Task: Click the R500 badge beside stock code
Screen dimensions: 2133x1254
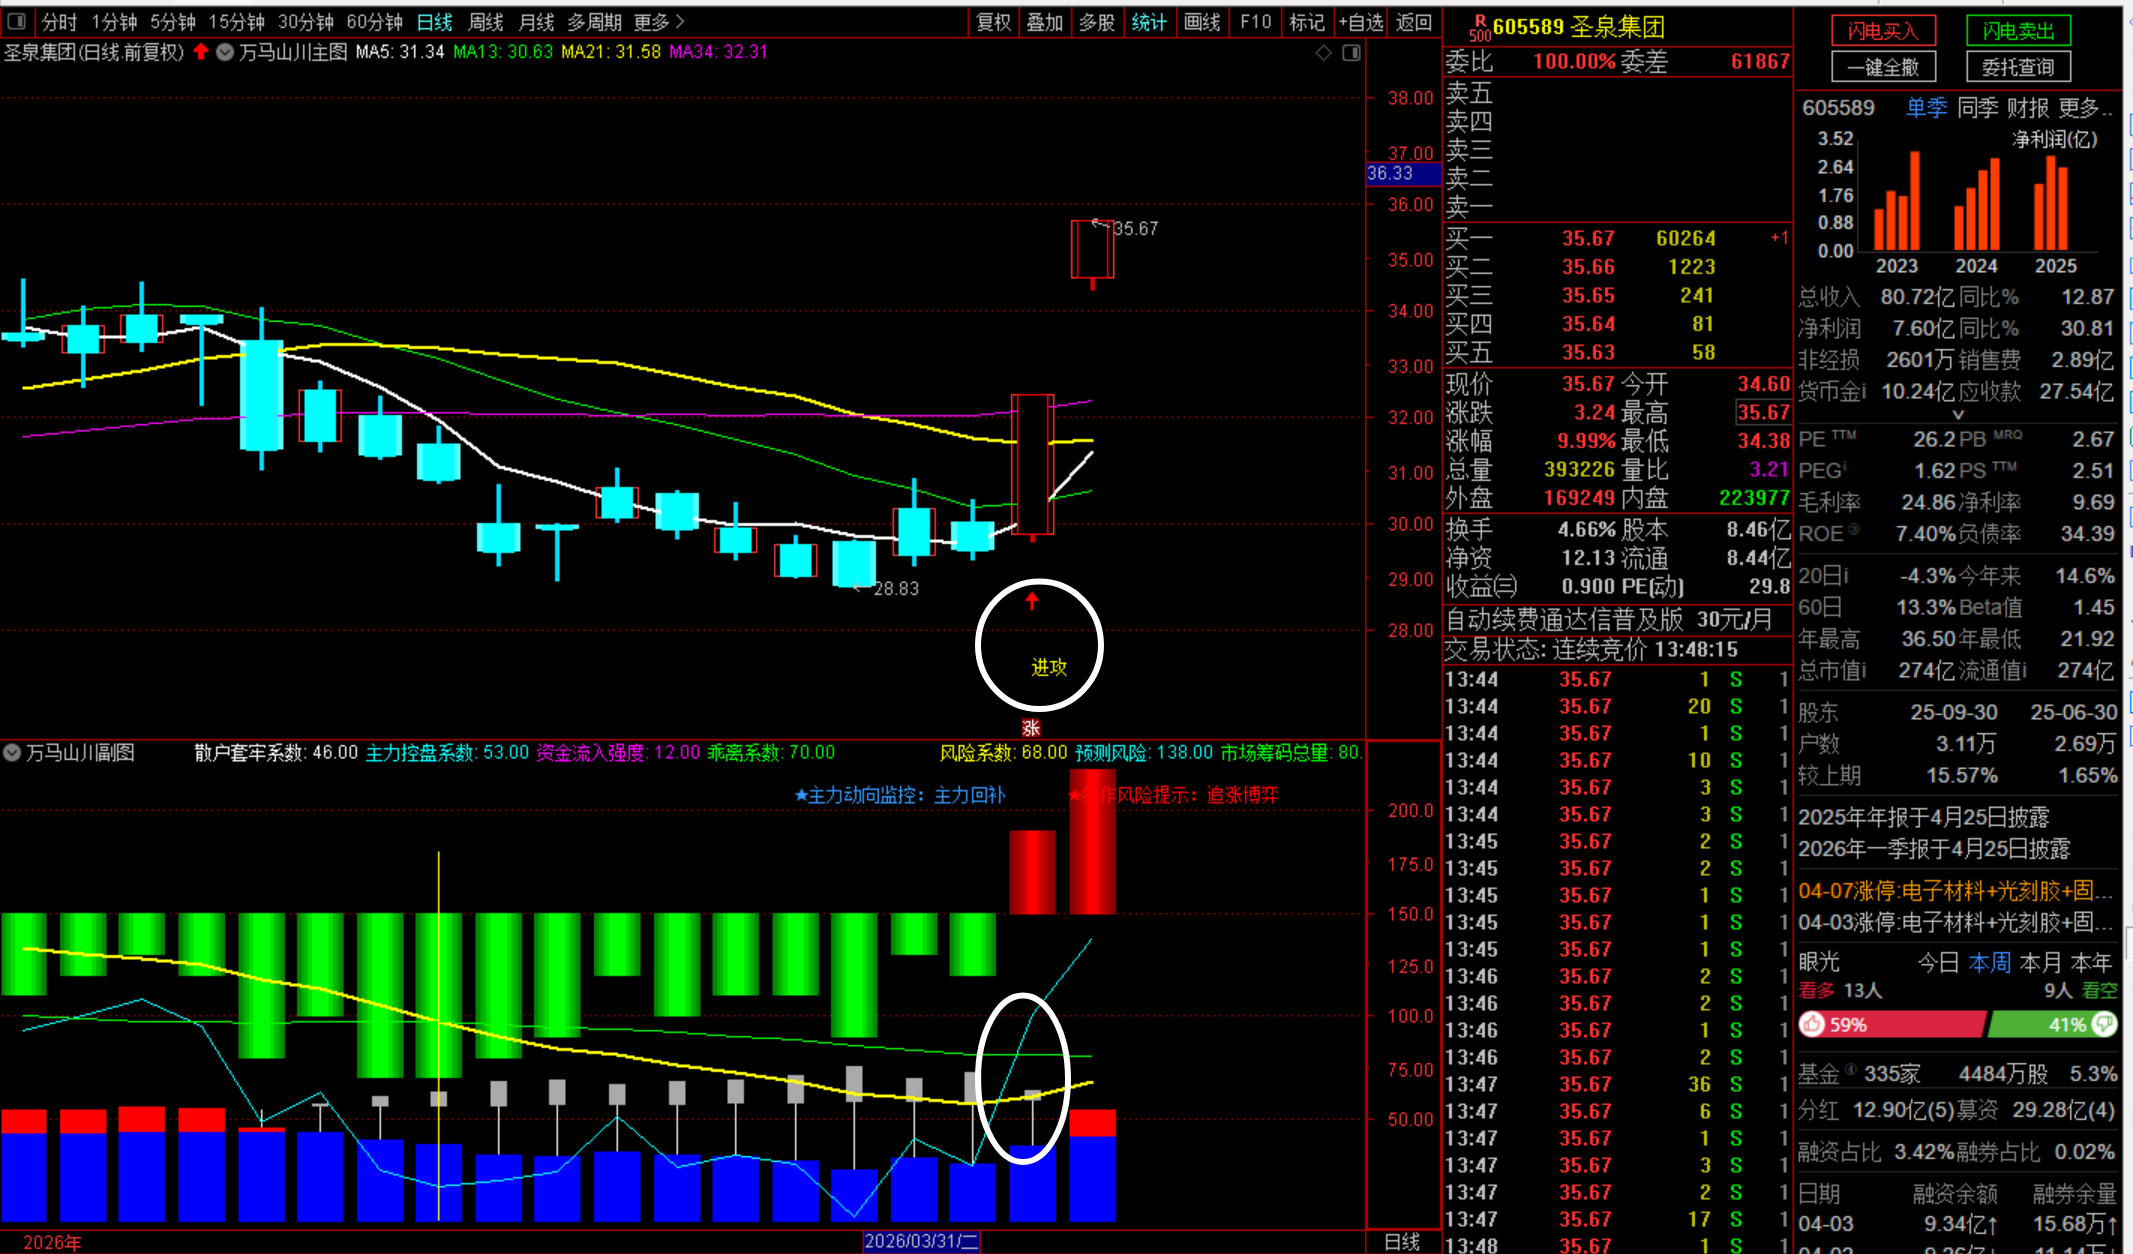Action: click(x=1479, y=28)
